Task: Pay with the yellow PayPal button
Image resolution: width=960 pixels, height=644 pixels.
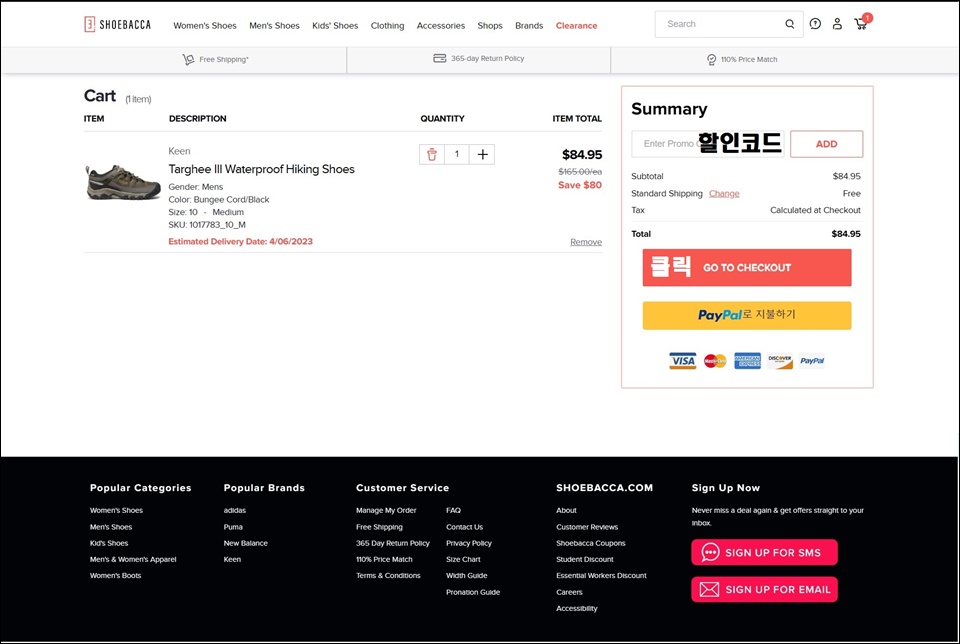Action: [x=747, y=315]
